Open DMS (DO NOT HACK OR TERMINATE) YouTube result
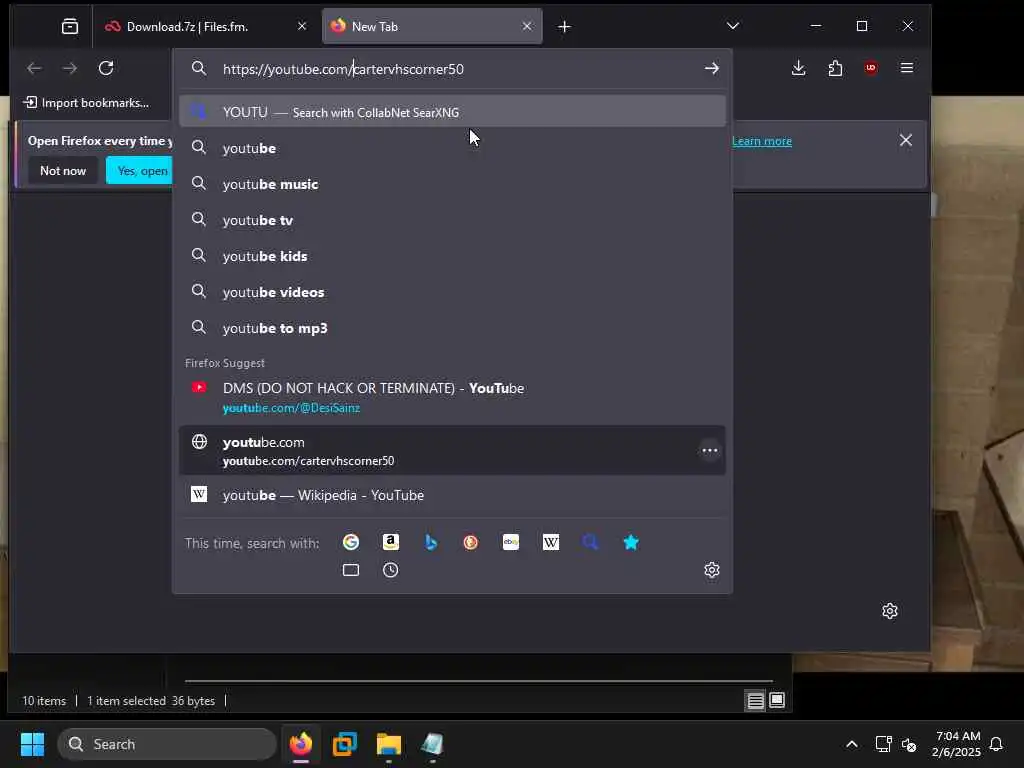Viewport: 1024px width, 768px height. pos(452,397)
